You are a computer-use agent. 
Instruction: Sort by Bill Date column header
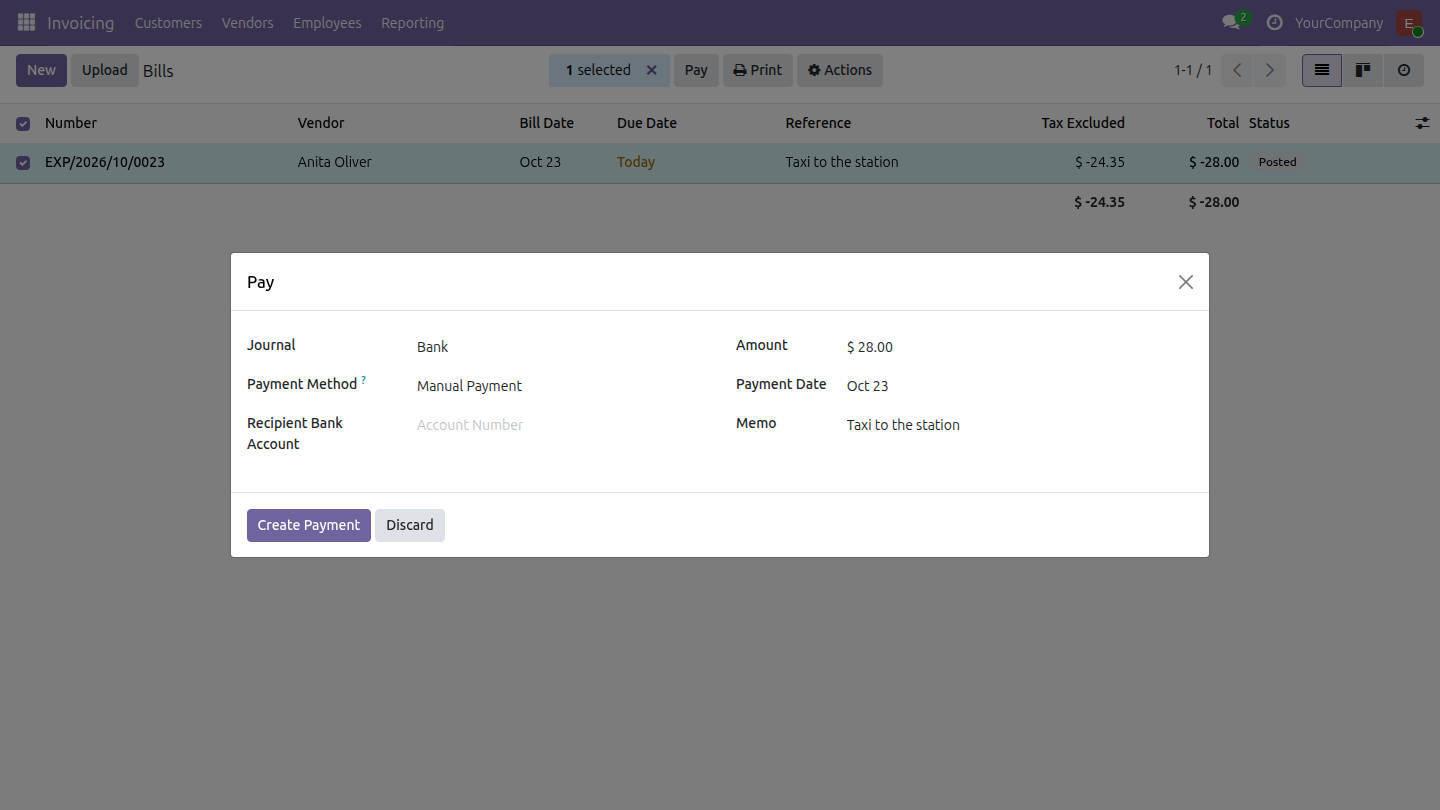(x=547, y=123)
